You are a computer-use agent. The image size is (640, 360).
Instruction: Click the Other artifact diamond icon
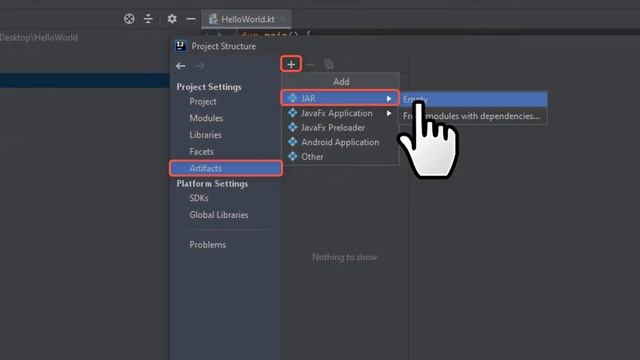tap(293, 156)
